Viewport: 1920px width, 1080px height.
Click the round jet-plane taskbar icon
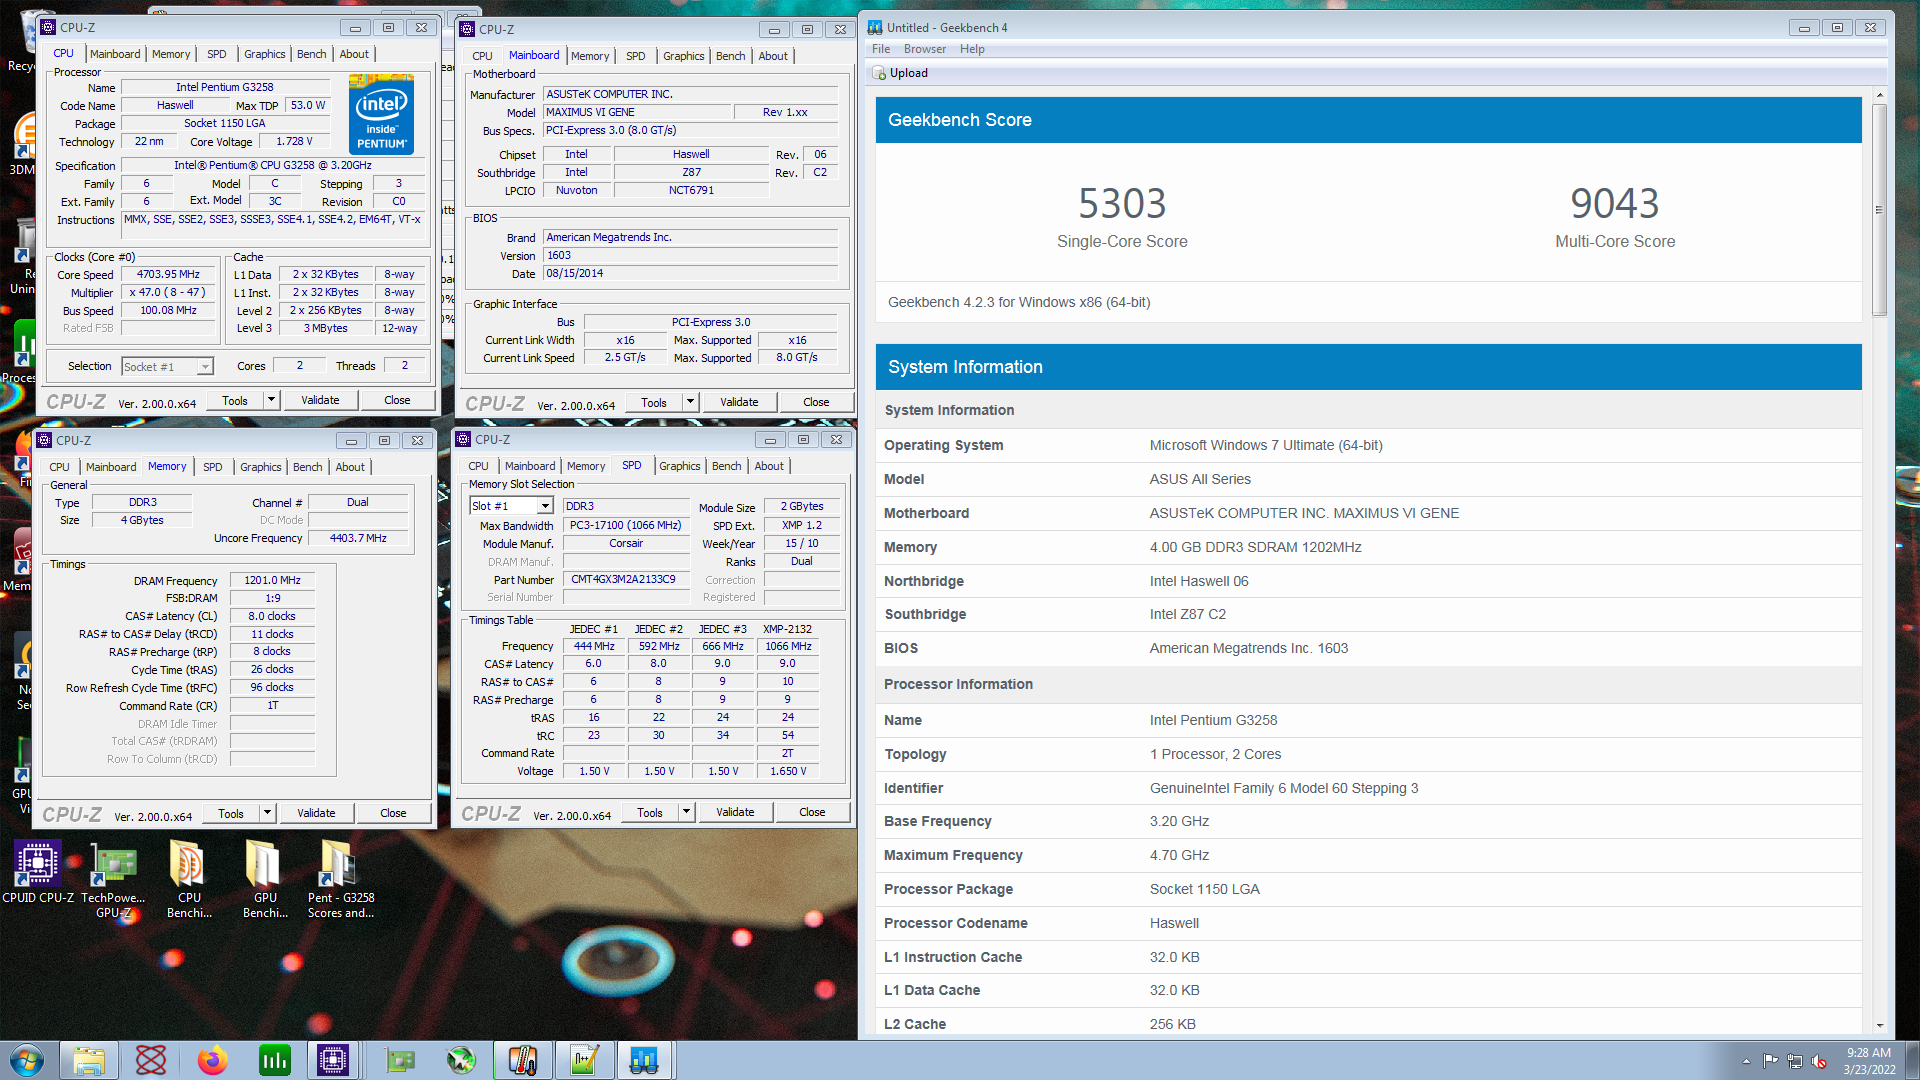tap(461, 1060)
